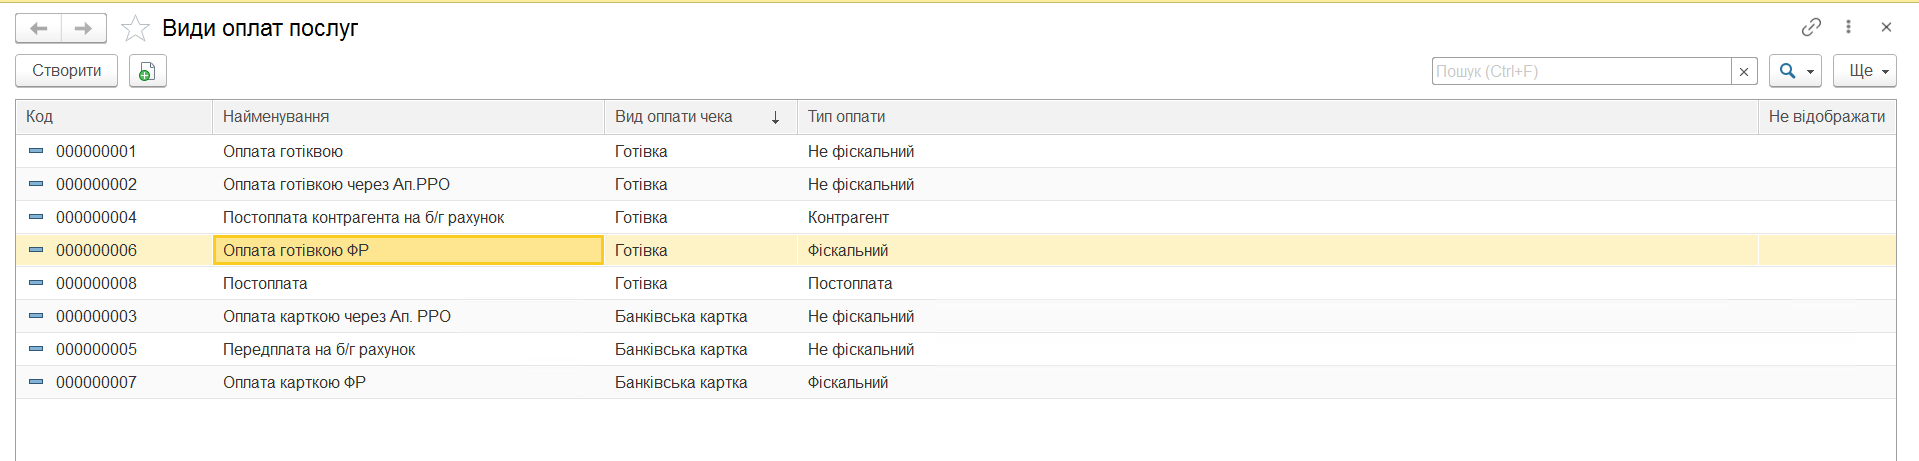Click into the Пошук search field

pos(1581,71)
